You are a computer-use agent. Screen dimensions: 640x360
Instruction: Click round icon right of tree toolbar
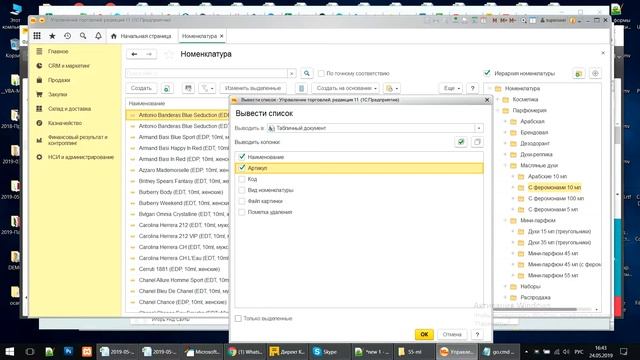pyautogui.click(x=595, y=73)
